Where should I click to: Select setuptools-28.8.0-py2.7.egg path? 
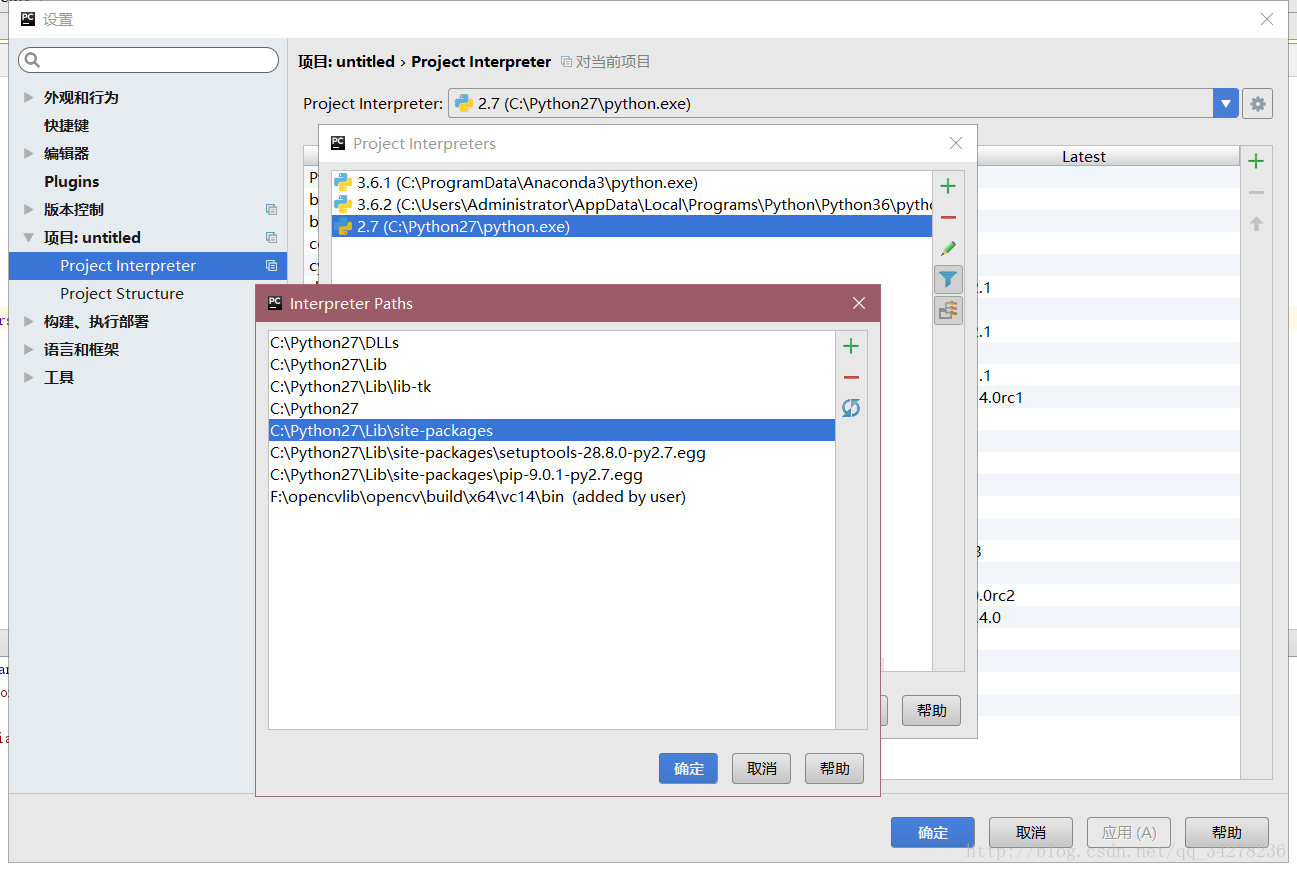click(552, 452)
